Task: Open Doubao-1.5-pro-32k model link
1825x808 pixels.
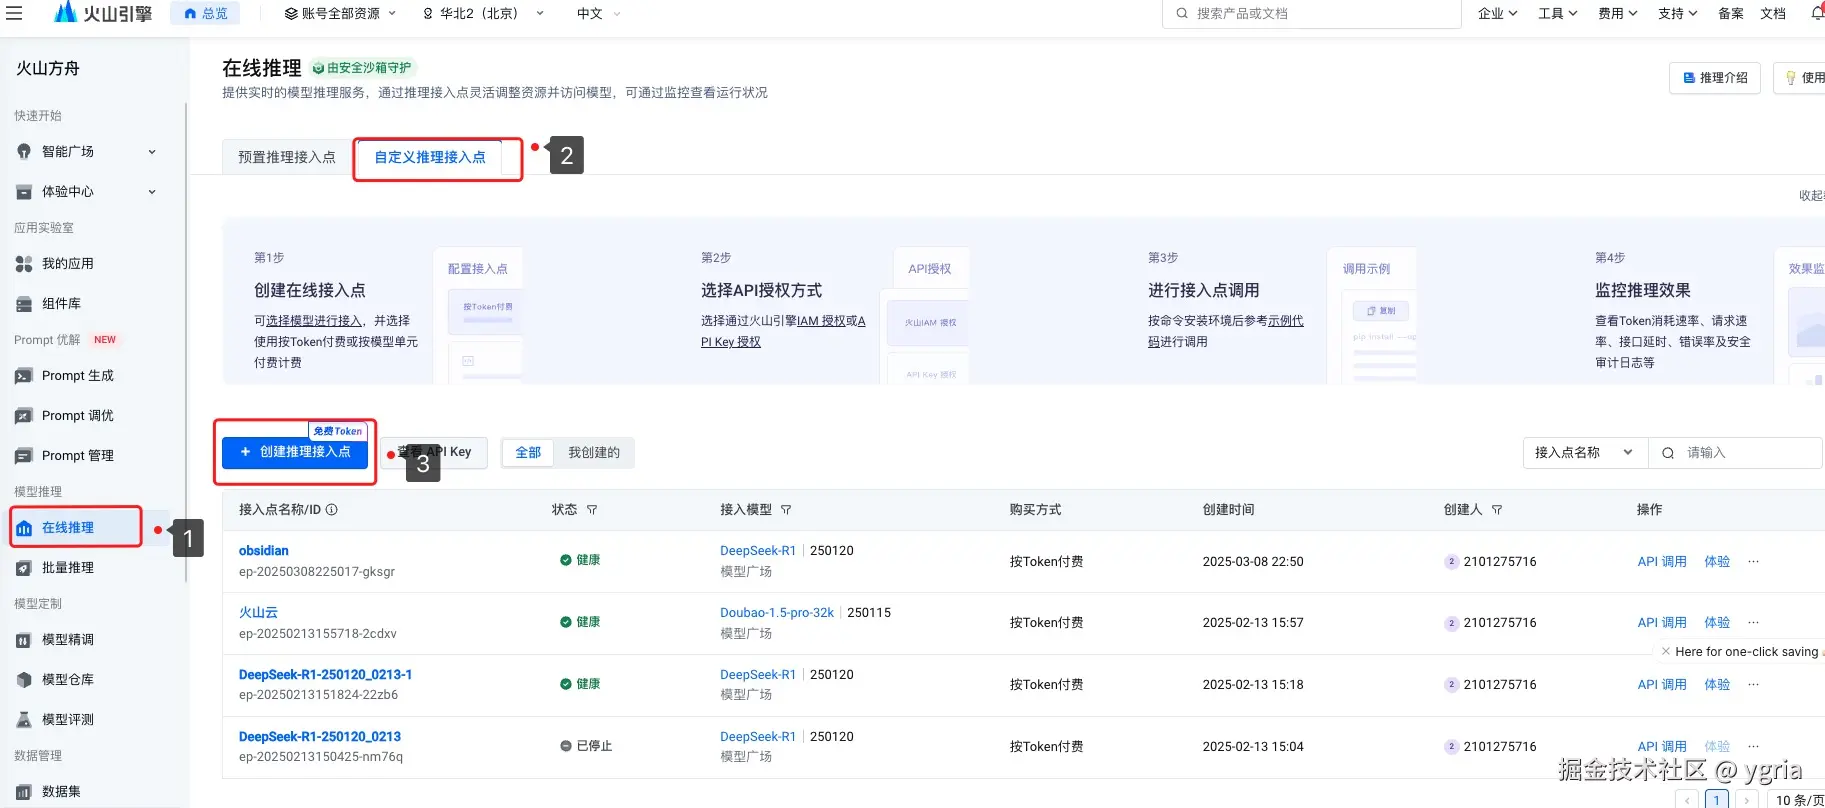Action: point(777,613)
